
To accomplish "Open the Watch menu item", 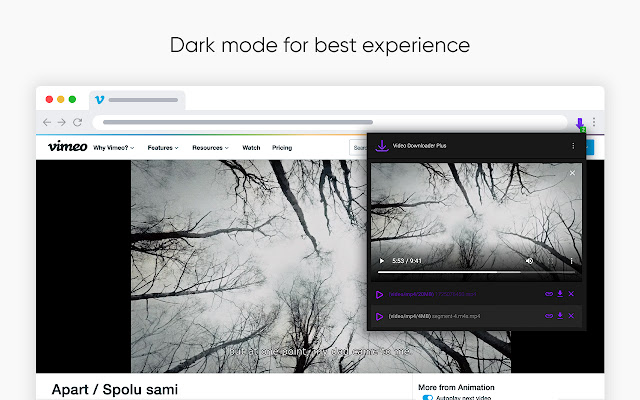I will [x=251, y=148].
